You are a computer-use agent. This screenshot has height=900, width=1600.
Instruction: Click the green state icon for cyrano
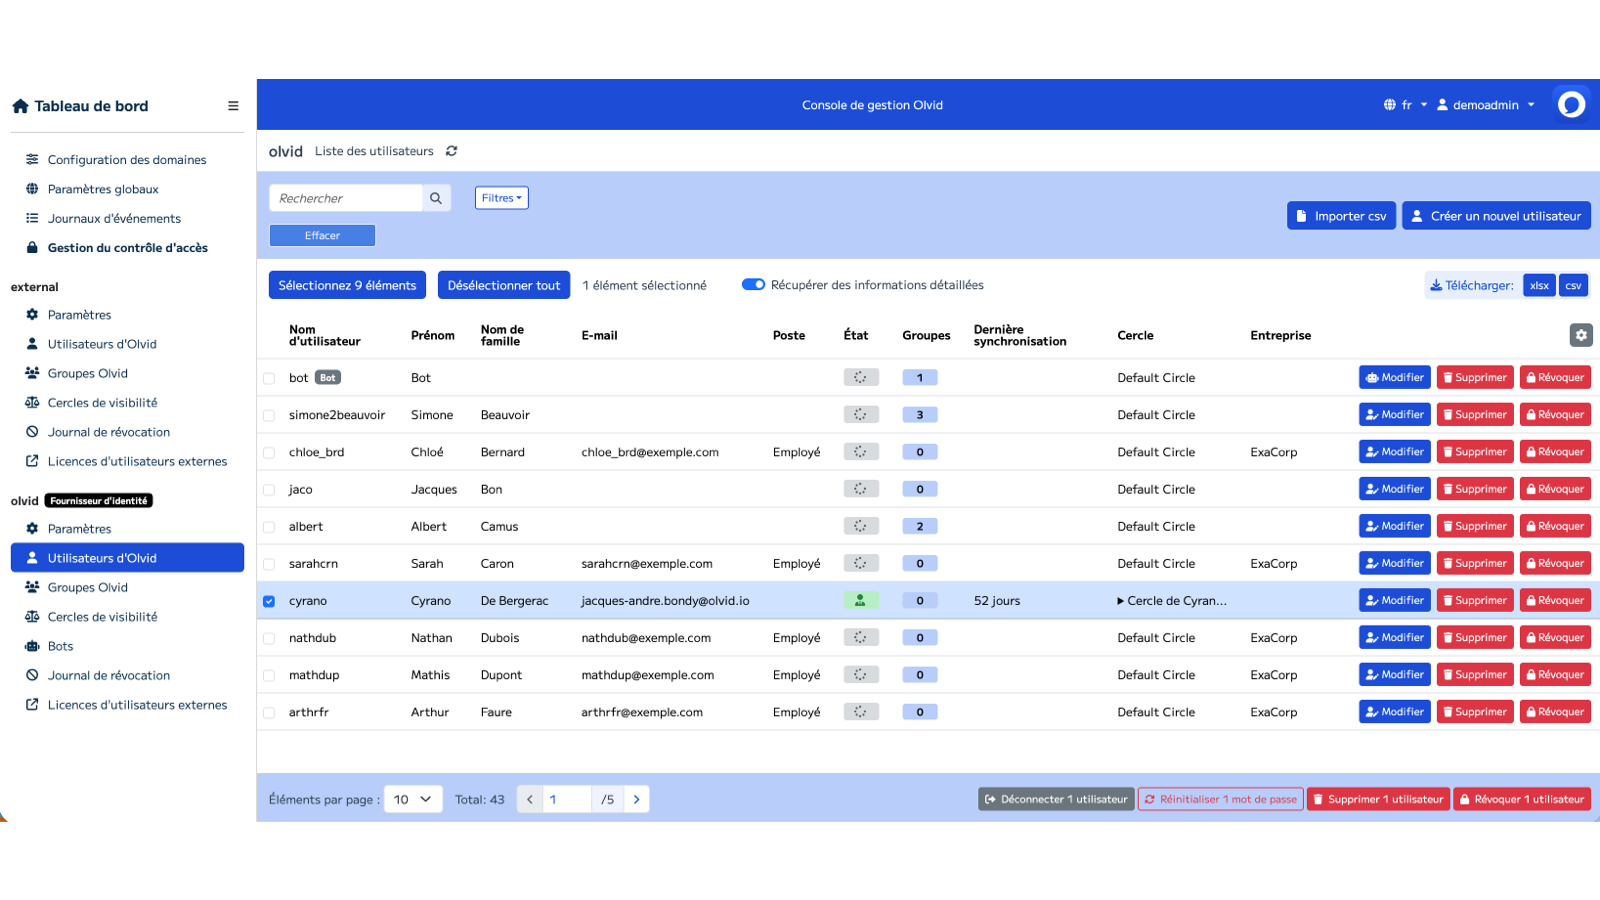pos(860,601)
